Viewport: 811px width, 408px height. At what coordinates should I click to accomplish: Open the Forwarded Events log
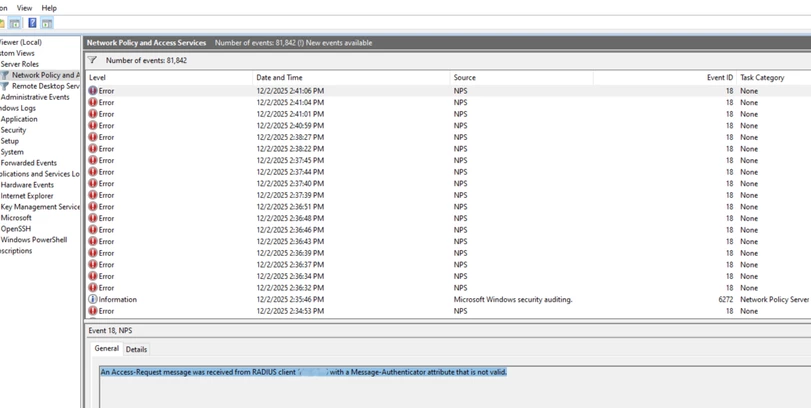tap(28, 163)
